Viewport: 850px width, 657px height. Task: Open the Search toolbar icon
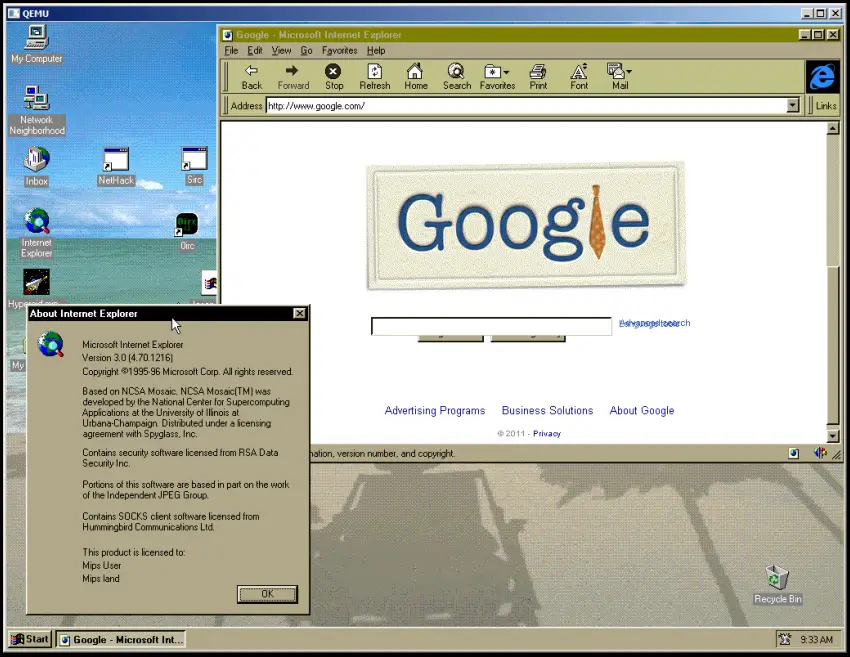click(x=456, y=77)
